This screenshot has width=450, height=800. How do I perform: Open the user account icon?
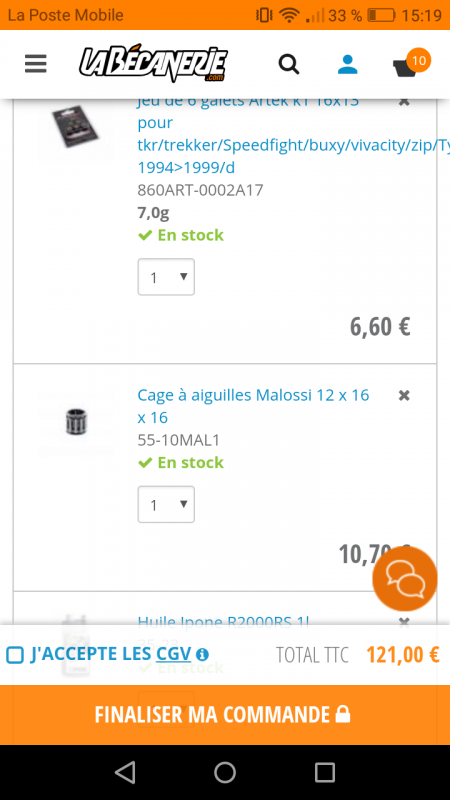[x=347, y=64]
